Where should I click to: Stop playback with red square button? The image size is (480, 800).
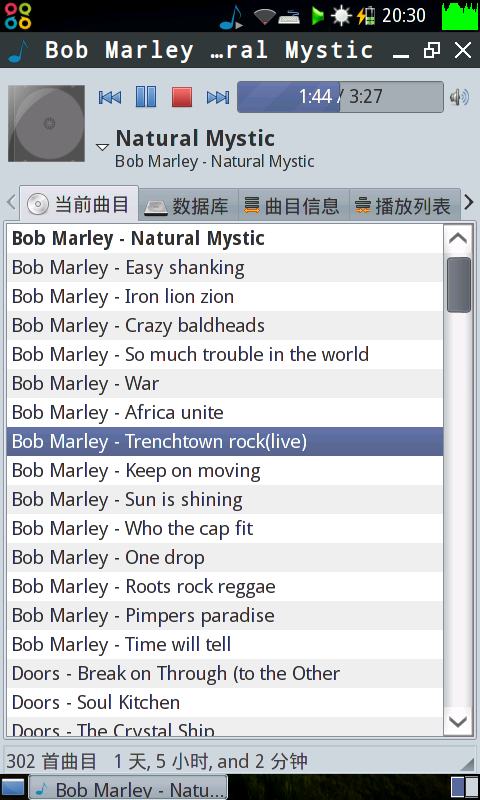tap(182, 96)
